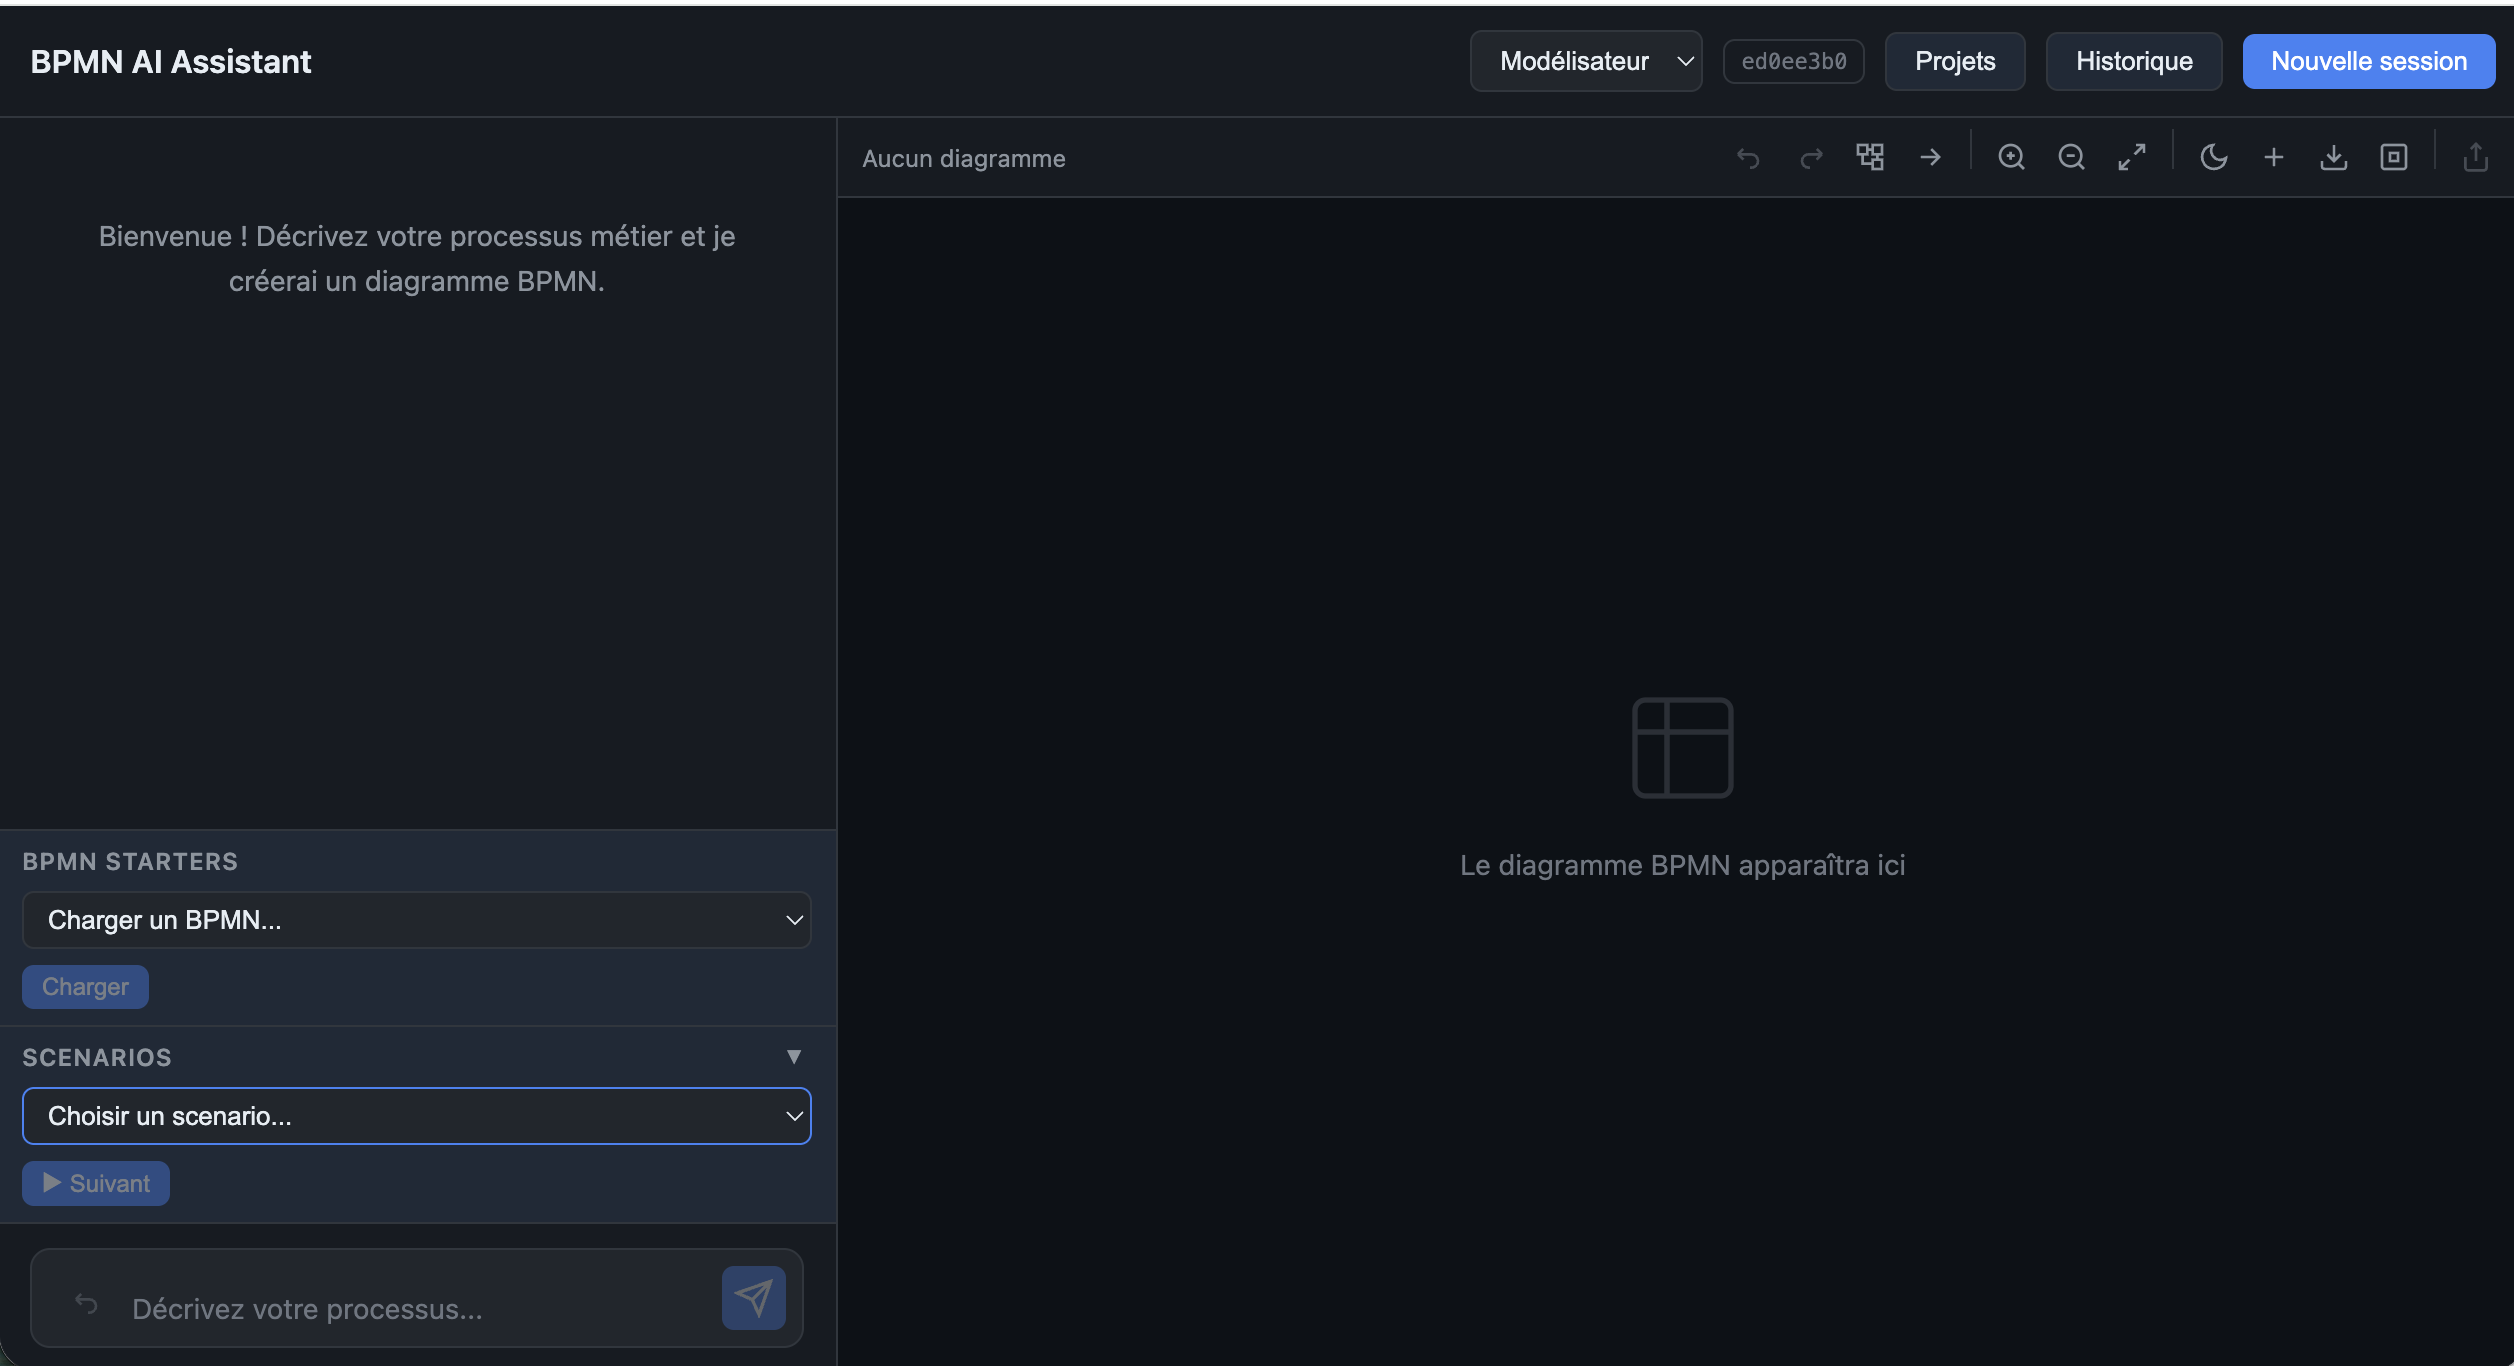Open the Charger un BPMN dropdown
The height and width of the screenshot is (1366, 2514).
click(416, 920)
